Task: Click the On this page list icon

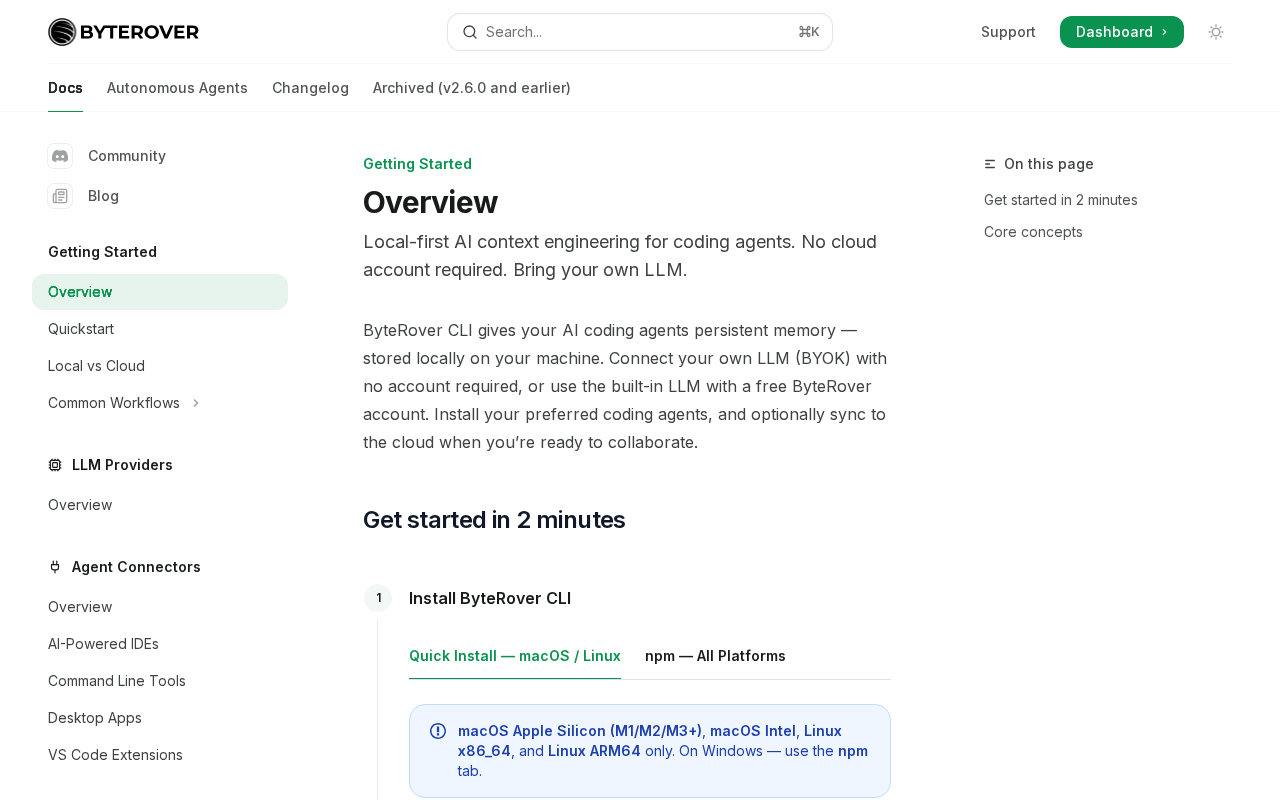Action: (x=990, y=164)
